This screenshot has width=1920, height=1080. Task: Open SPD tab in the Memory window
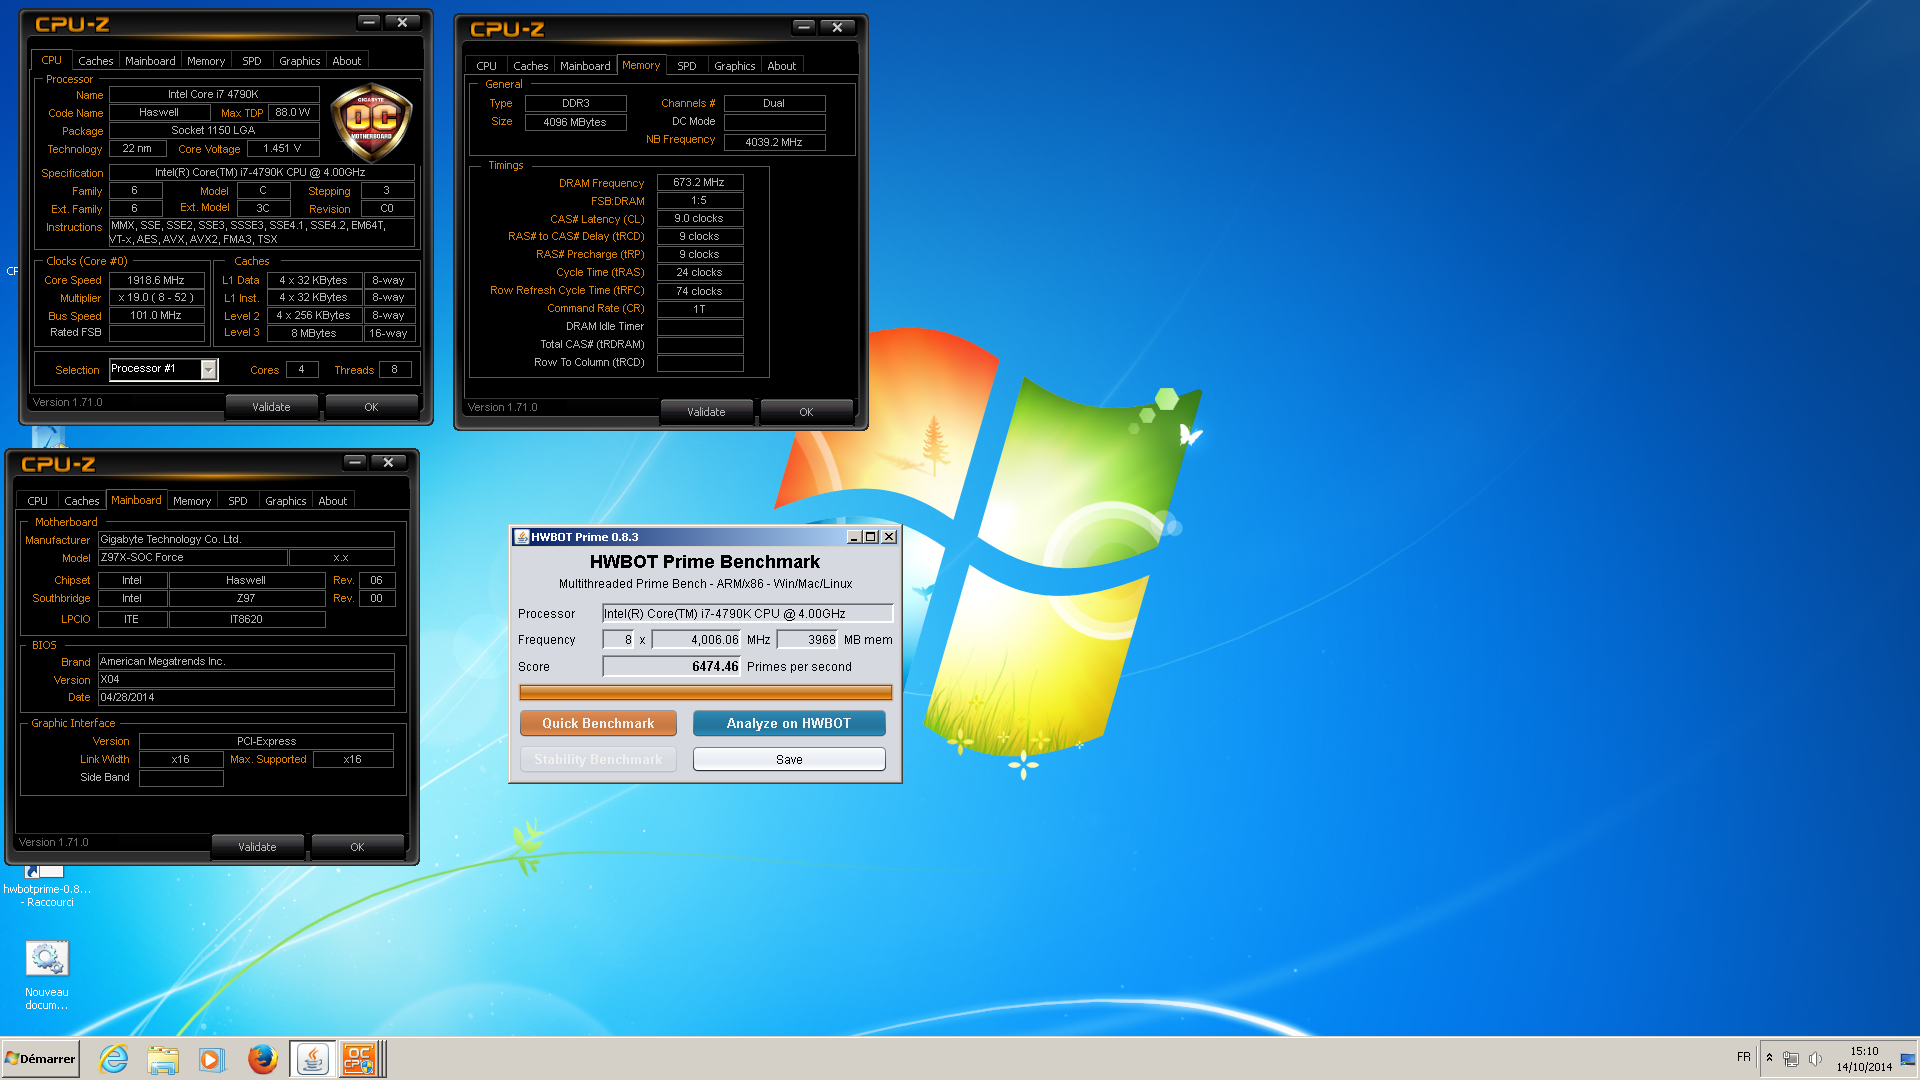(x=687, y=66)
